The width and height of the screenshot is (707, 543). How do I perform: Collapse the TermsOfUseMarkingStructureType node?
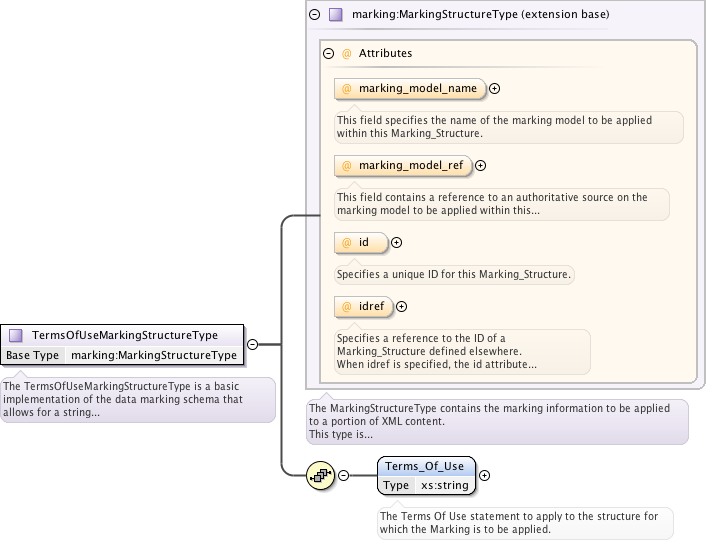[252, 344]
